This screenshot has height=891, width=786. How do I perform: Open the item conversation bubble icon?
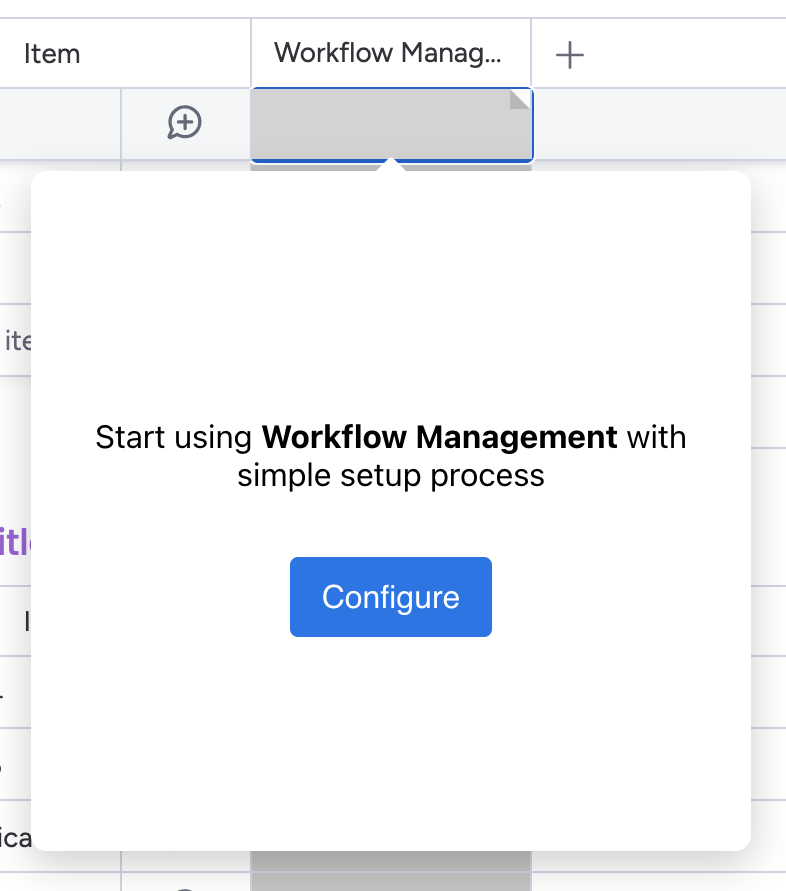(184, 123)
